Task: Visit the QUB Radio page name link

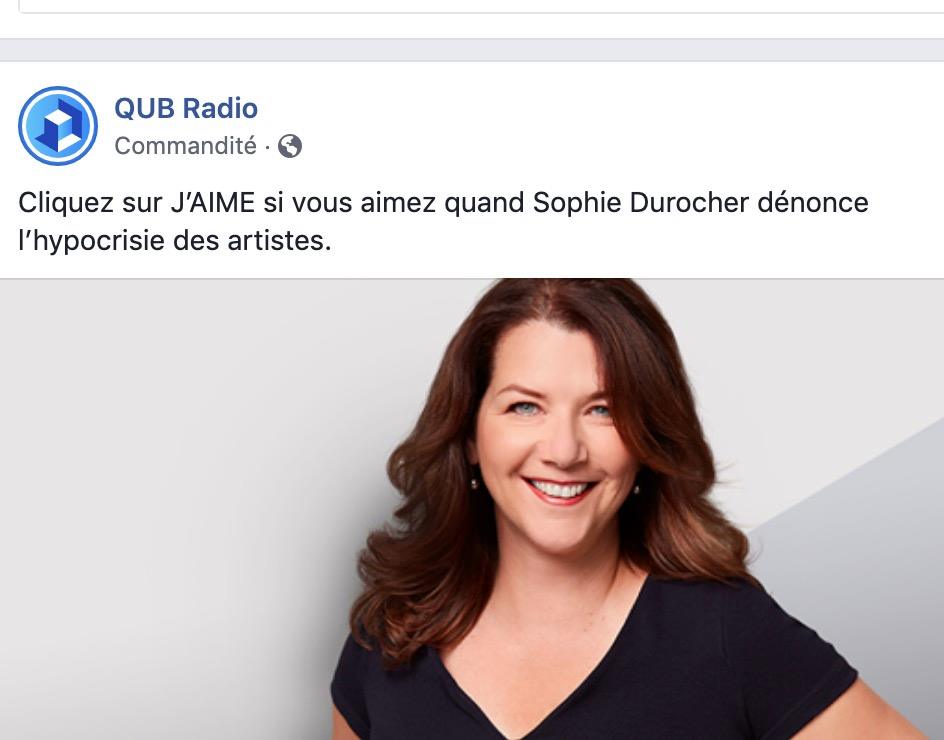Action: [x=186, y=108]
